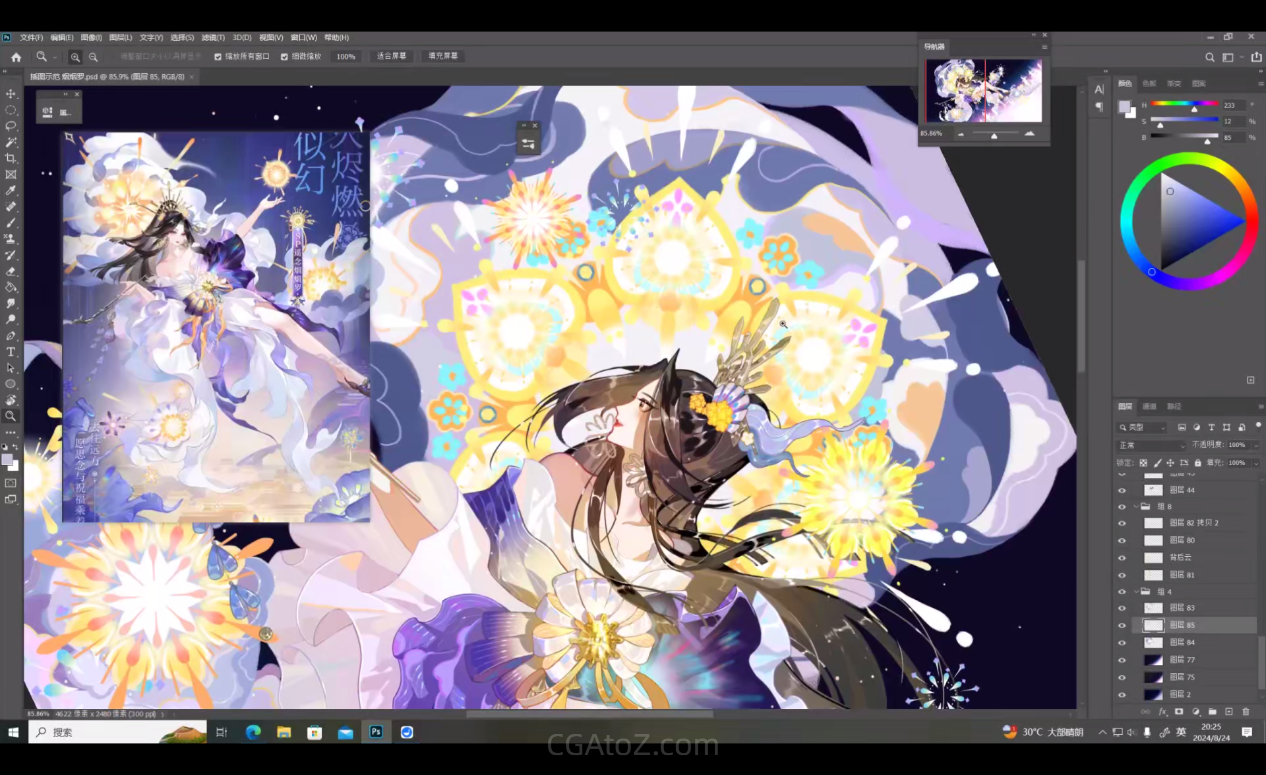Screen dimensions: 1266x775
Task: Click the foreground color swatch in toolbar
Action: 8,459
